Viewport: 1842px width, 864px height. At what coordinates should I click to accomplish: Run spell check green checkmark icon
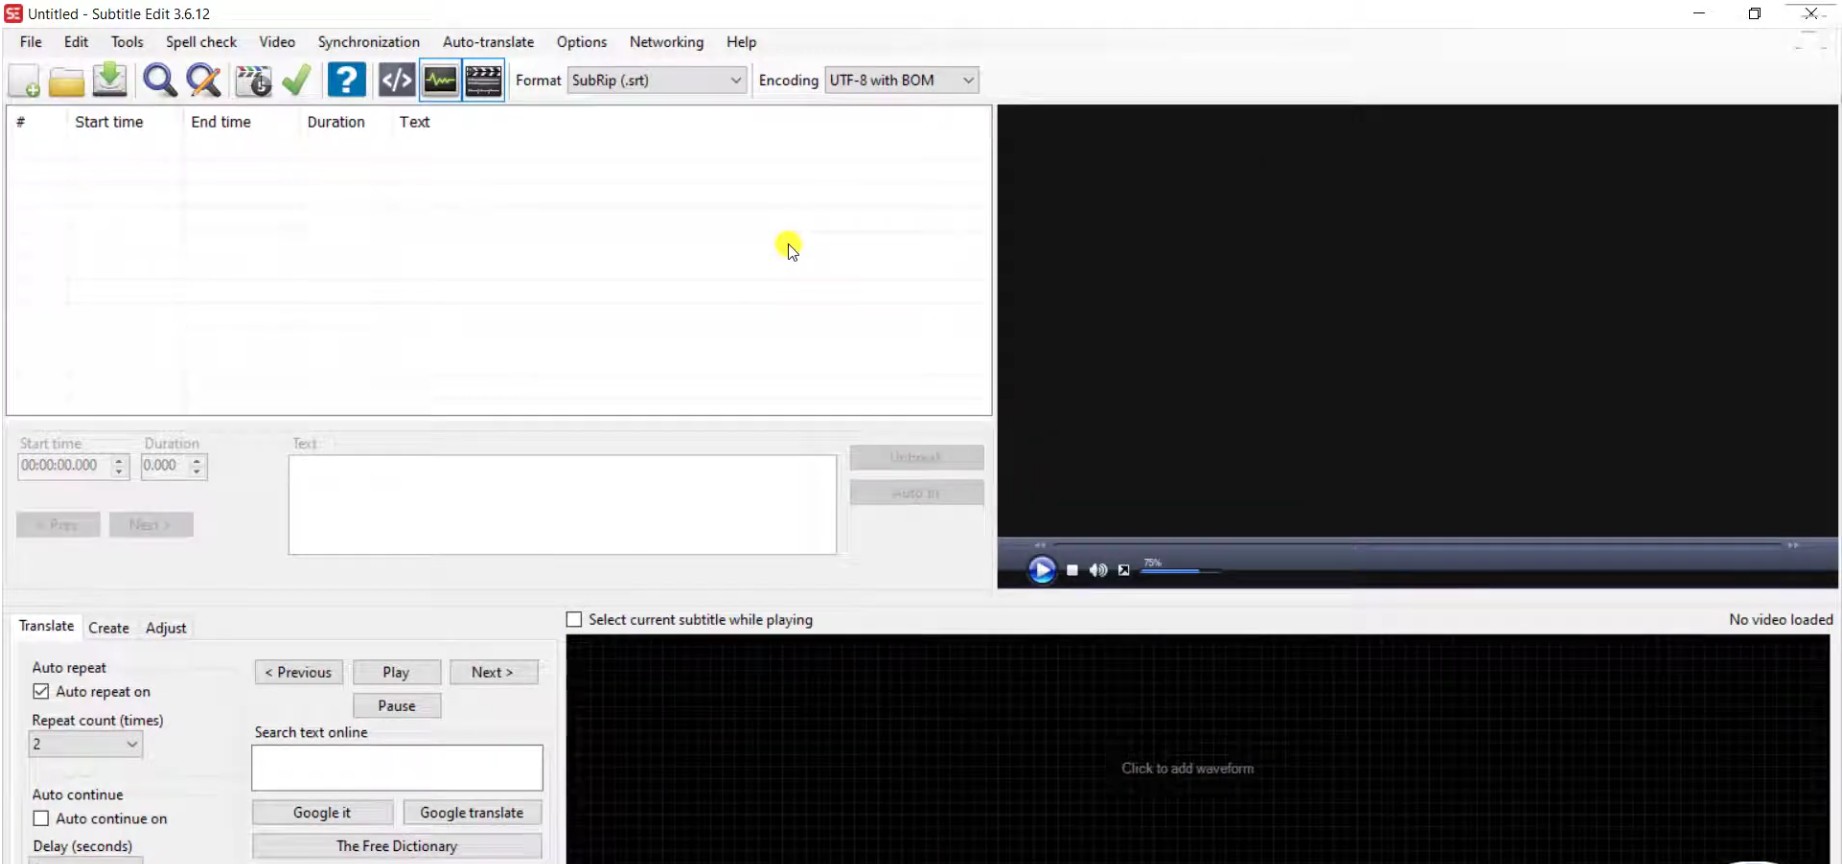click(x=297, y=80)
